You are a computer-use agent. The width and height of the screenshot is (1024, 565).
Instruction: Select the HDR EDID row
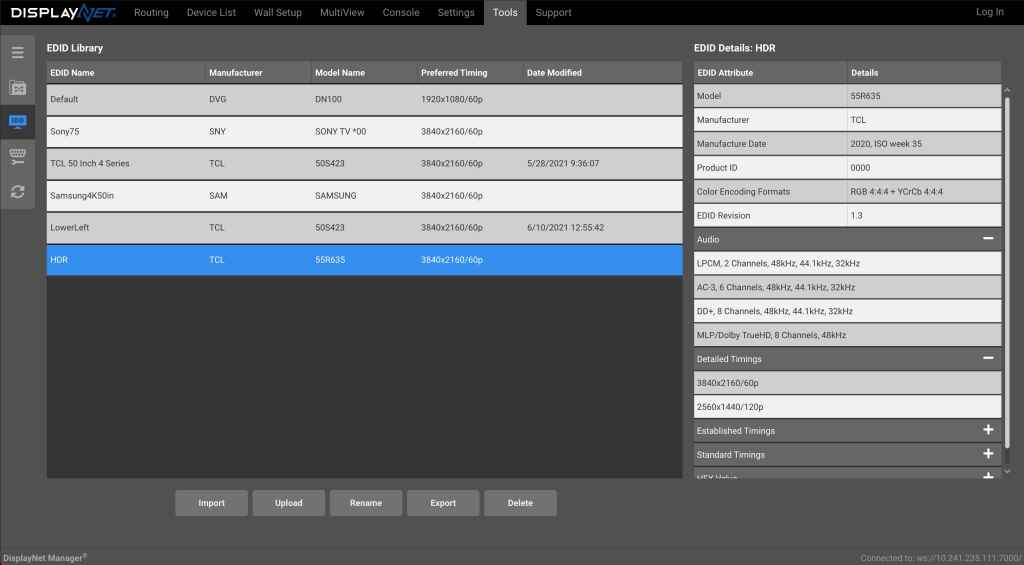364,260
